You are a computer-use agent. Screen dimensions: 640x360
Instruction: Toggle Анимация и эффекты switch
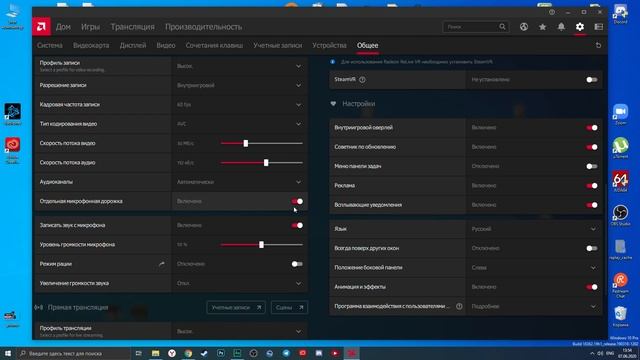(x=592, y=287)
